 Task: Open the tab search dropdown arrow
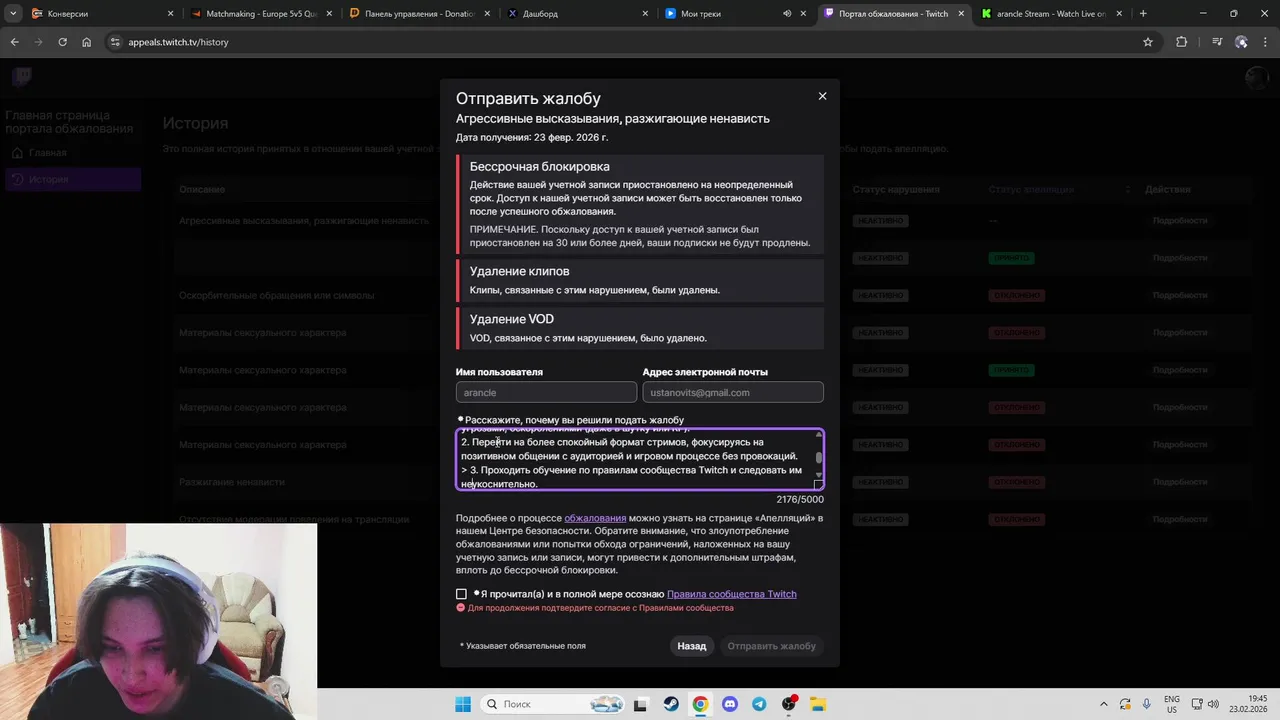14,14
